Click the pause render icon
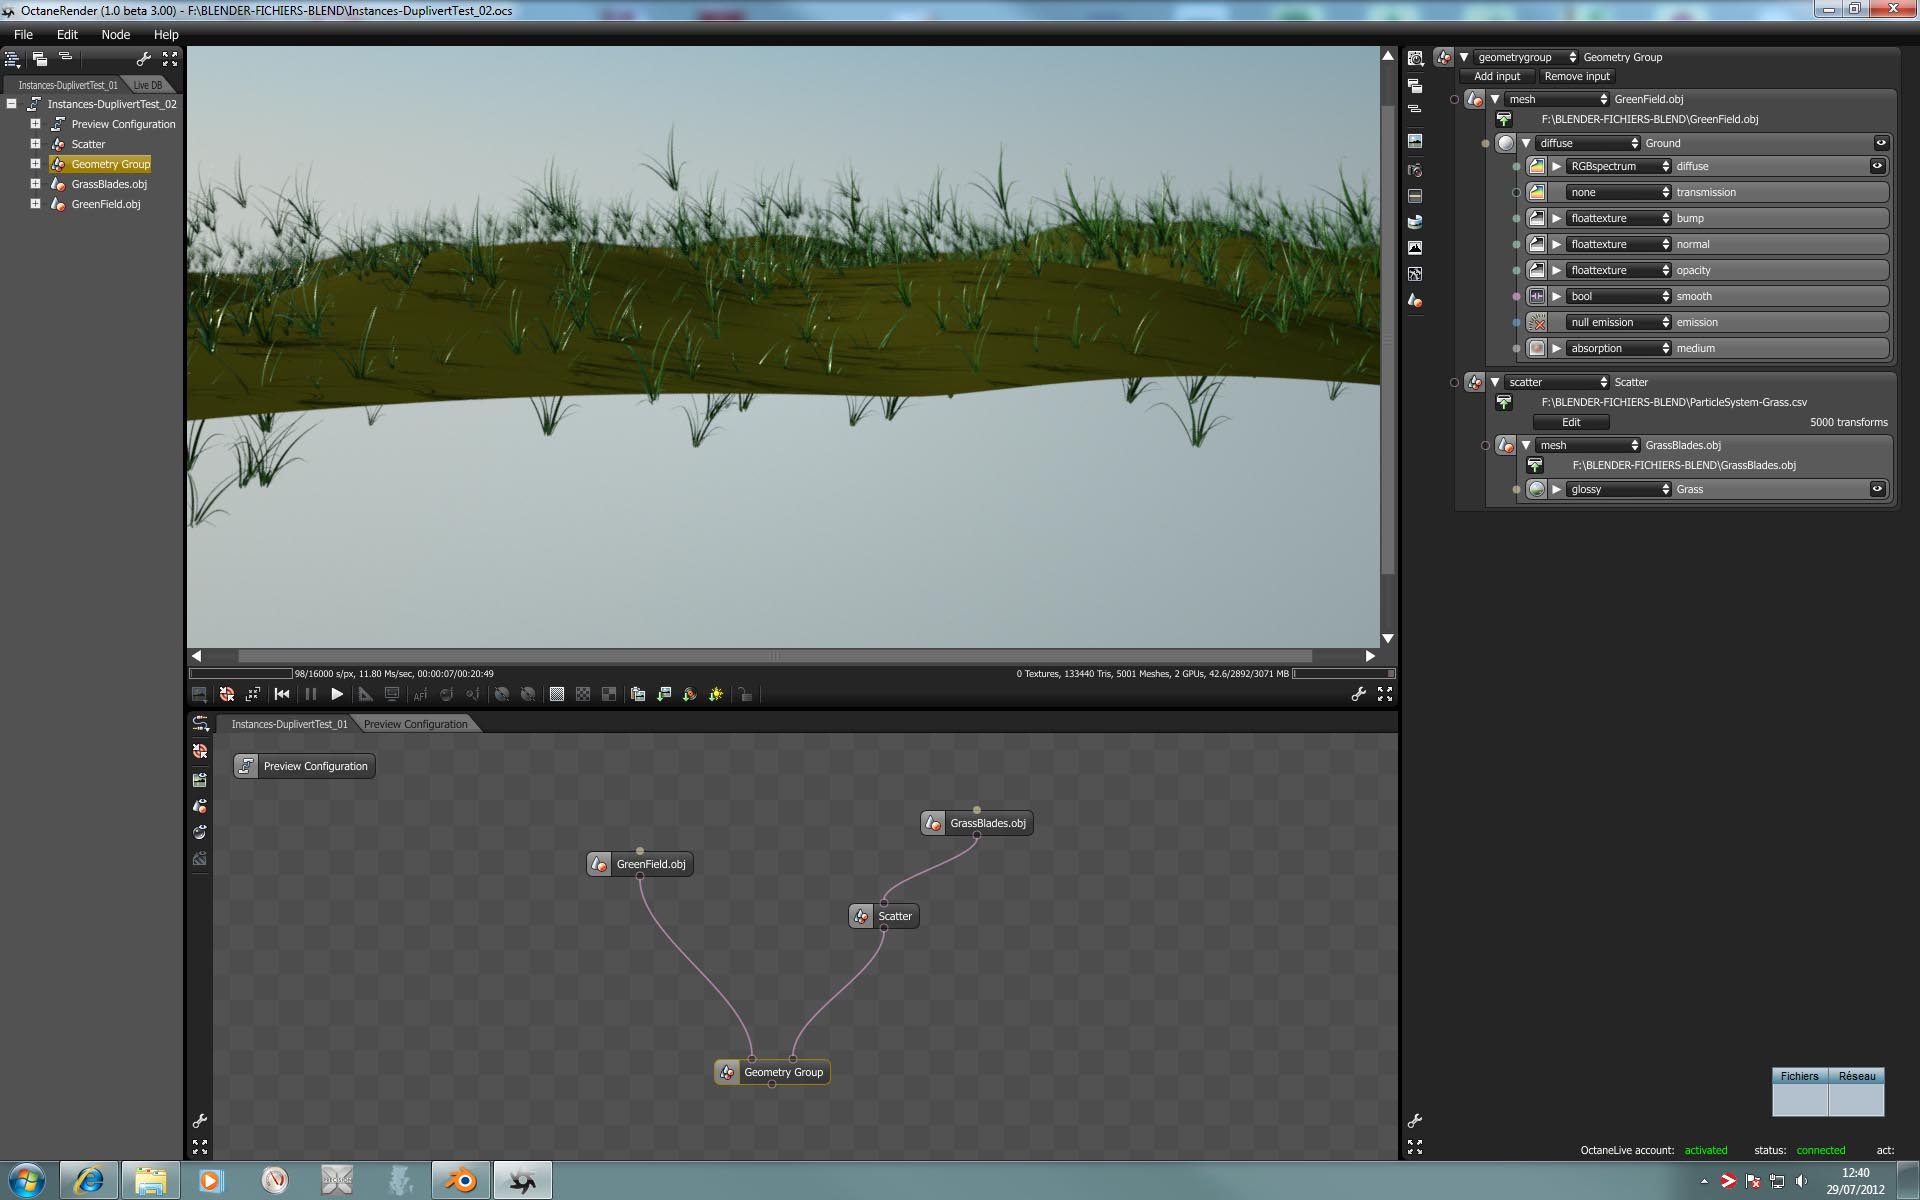1920x1200 pixels. (x=310, y=694)
